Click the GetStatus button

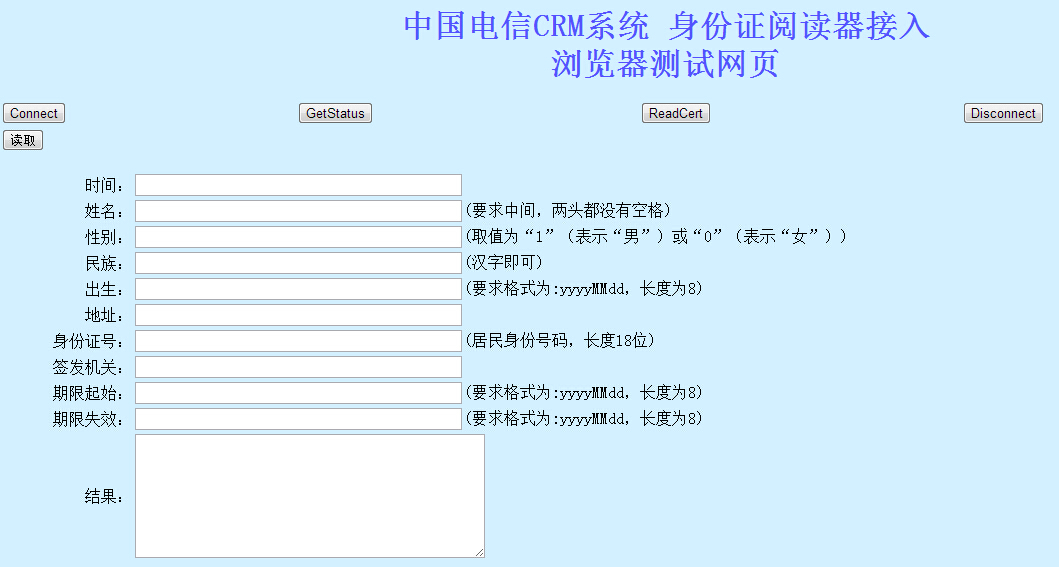(335, 113)
